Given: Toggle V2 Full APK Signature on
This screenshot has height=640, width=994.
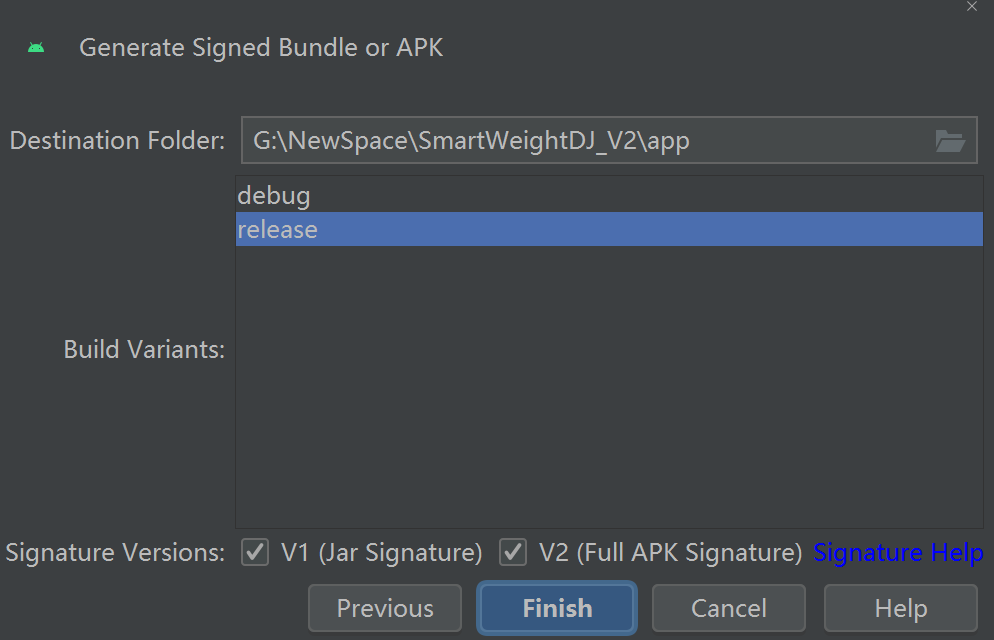Looking at the screenshot, I should click(513, 552).
